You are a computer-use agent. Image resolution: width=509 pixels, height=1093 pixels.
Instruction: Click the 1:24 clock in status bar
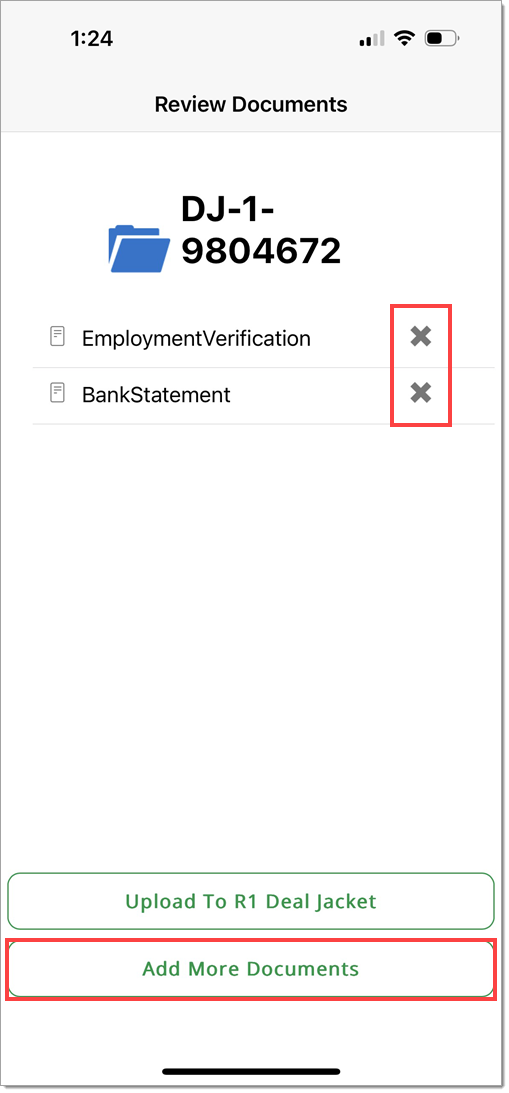point(91,39)
